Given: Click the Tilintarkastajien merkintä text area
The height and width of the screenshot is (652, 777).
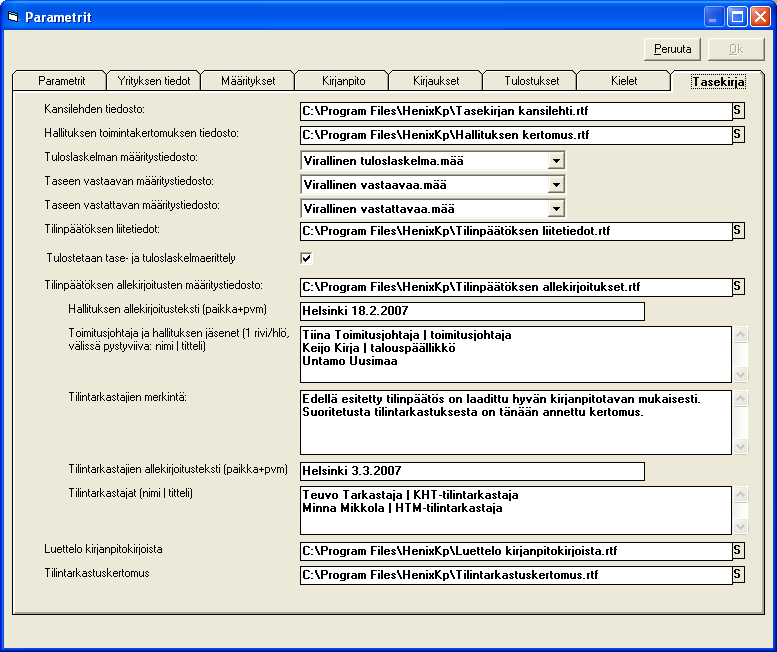Looking at the screenshot, I should [x=516, y=423].
